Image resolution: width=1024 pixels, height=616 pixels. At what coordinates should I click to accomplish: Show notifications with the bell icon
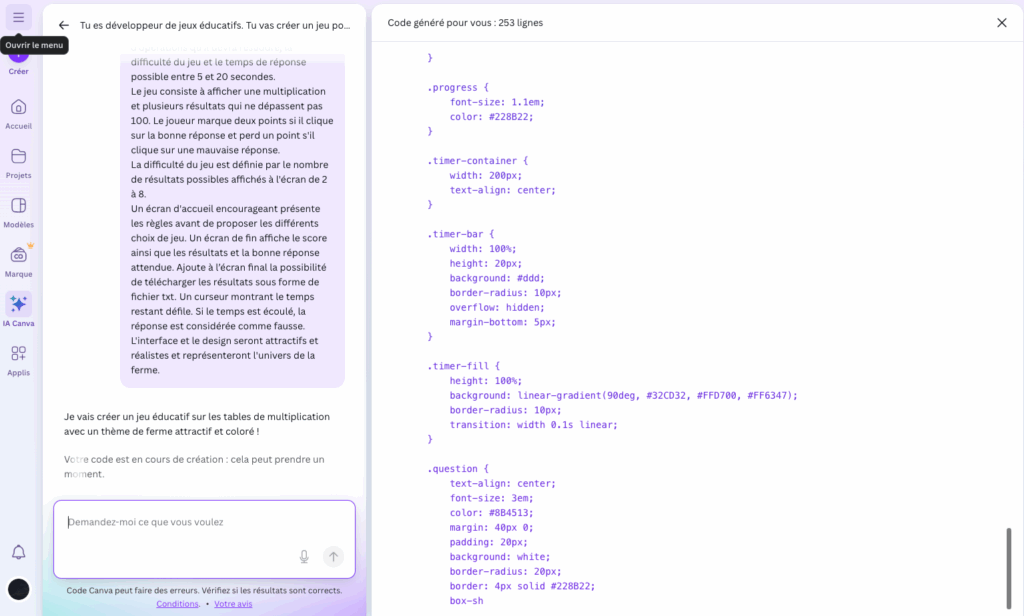[18, 552]
